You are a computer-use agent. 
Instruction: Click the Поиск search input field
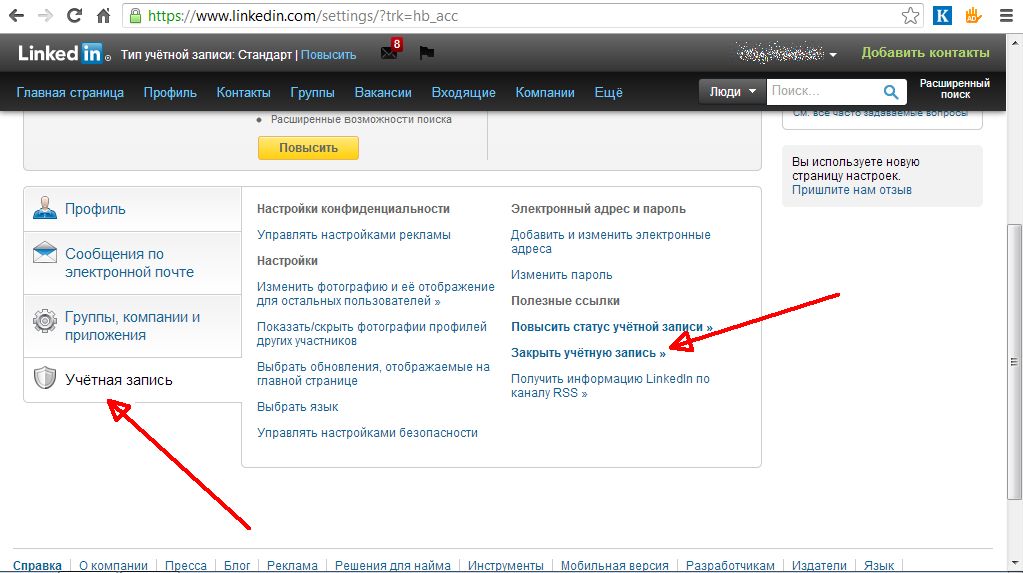823,91
